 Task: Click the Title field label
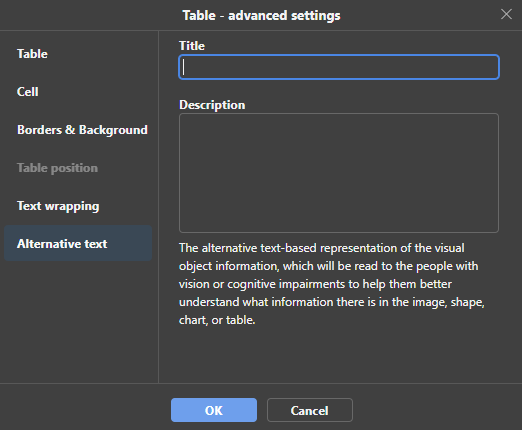click(192, 46)
